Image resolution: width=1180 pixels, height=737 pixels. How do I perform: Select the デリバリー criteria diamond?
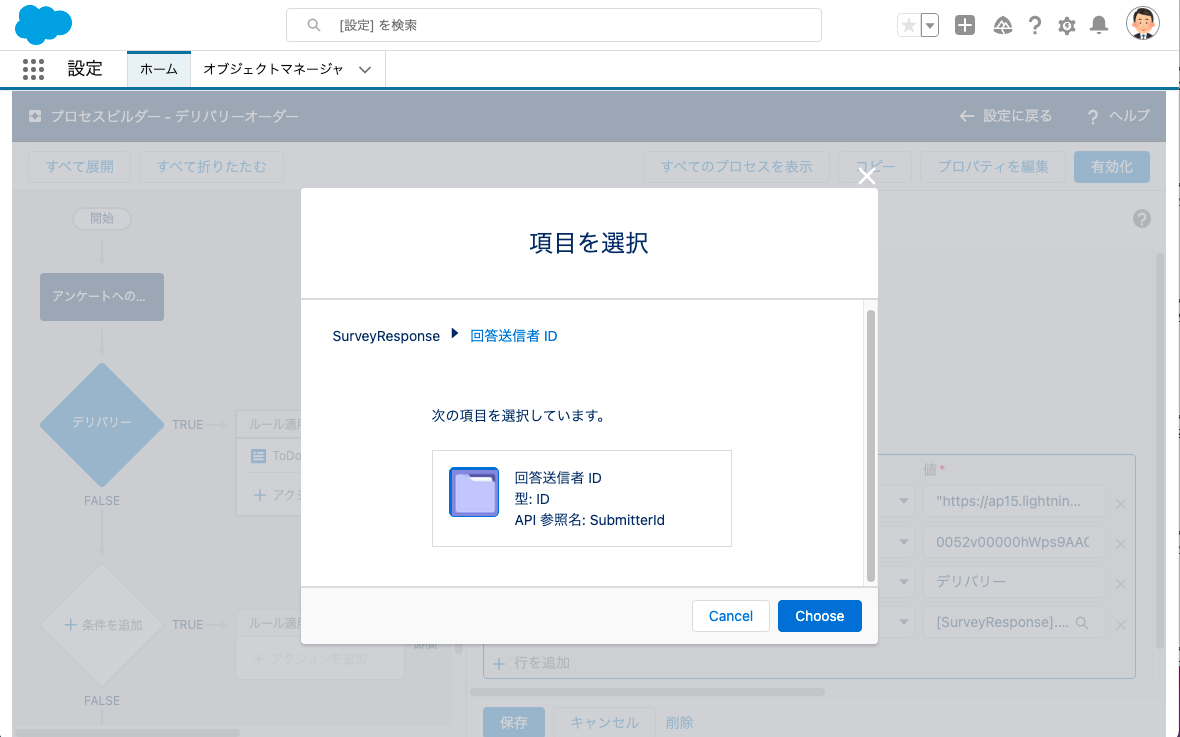(x=102, y=425)
